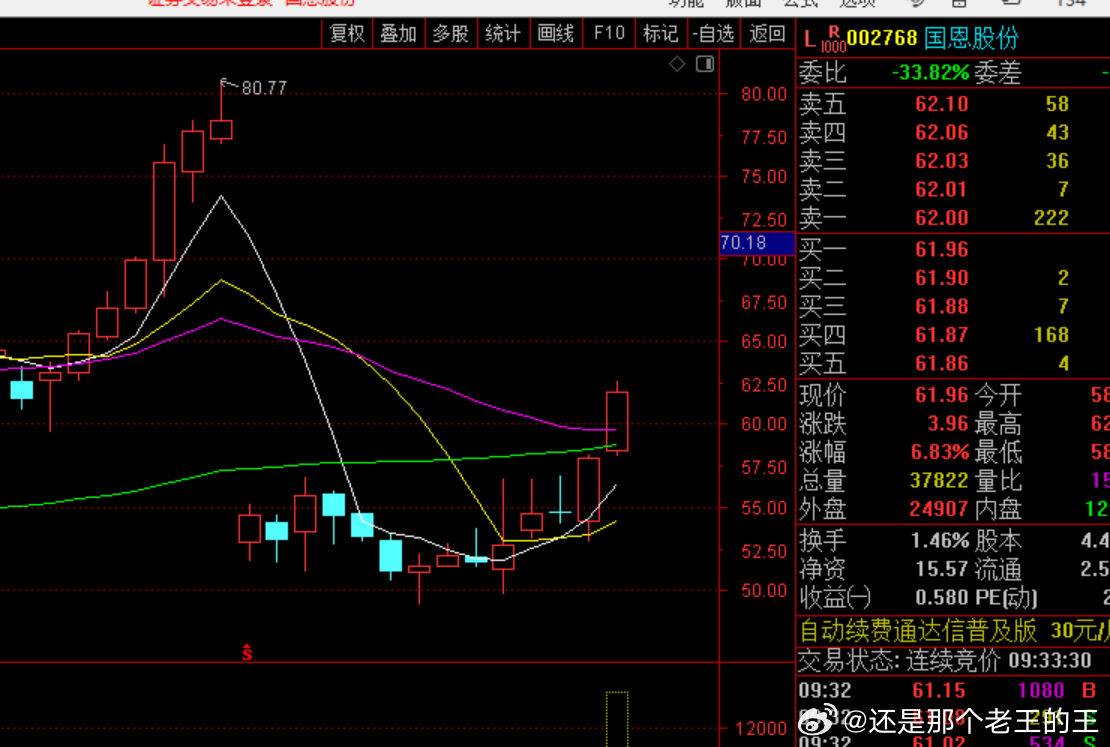1110x747 pixels.
Task: Open the 统计 statistics tool
Action: pyautogui.click(x=503, y=33)
